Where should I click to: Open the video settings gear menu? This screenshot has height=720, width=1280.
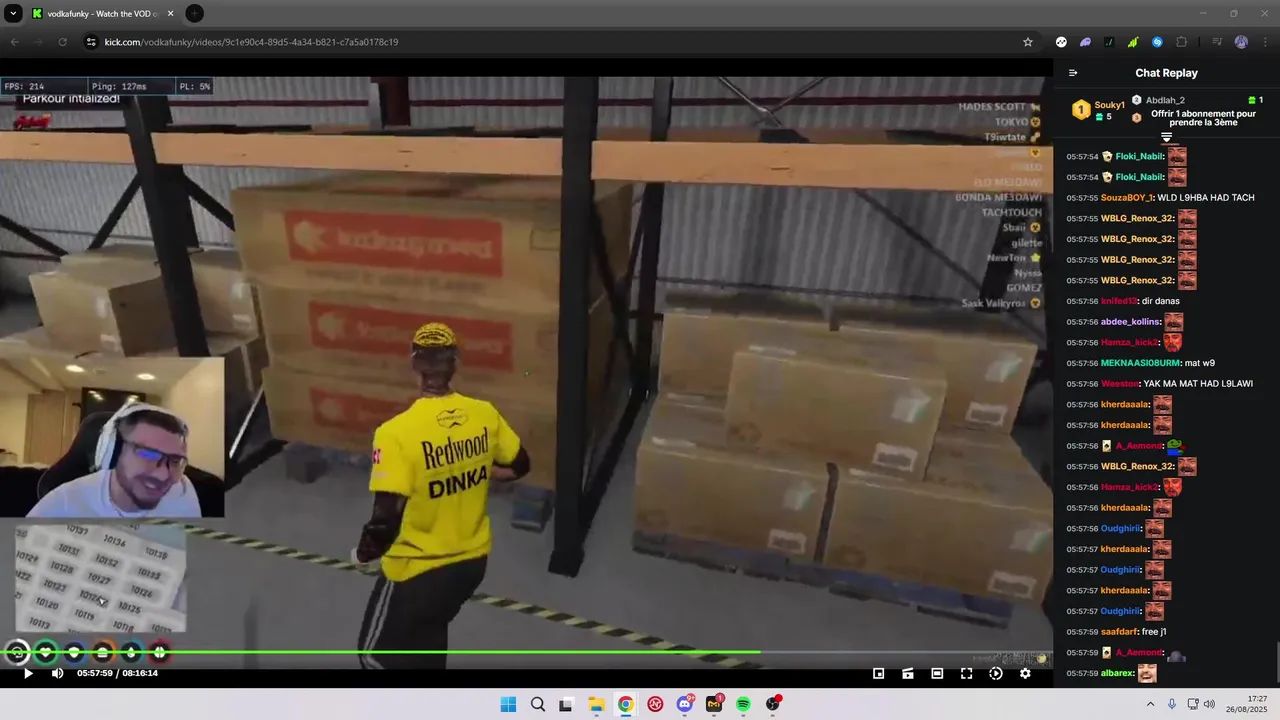[x=1025, y=674]
